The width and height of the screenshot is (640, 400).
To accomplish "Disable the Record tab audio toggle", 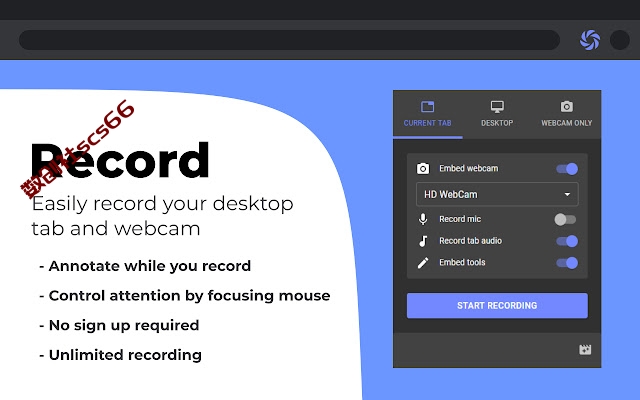I will pos(567,241).
